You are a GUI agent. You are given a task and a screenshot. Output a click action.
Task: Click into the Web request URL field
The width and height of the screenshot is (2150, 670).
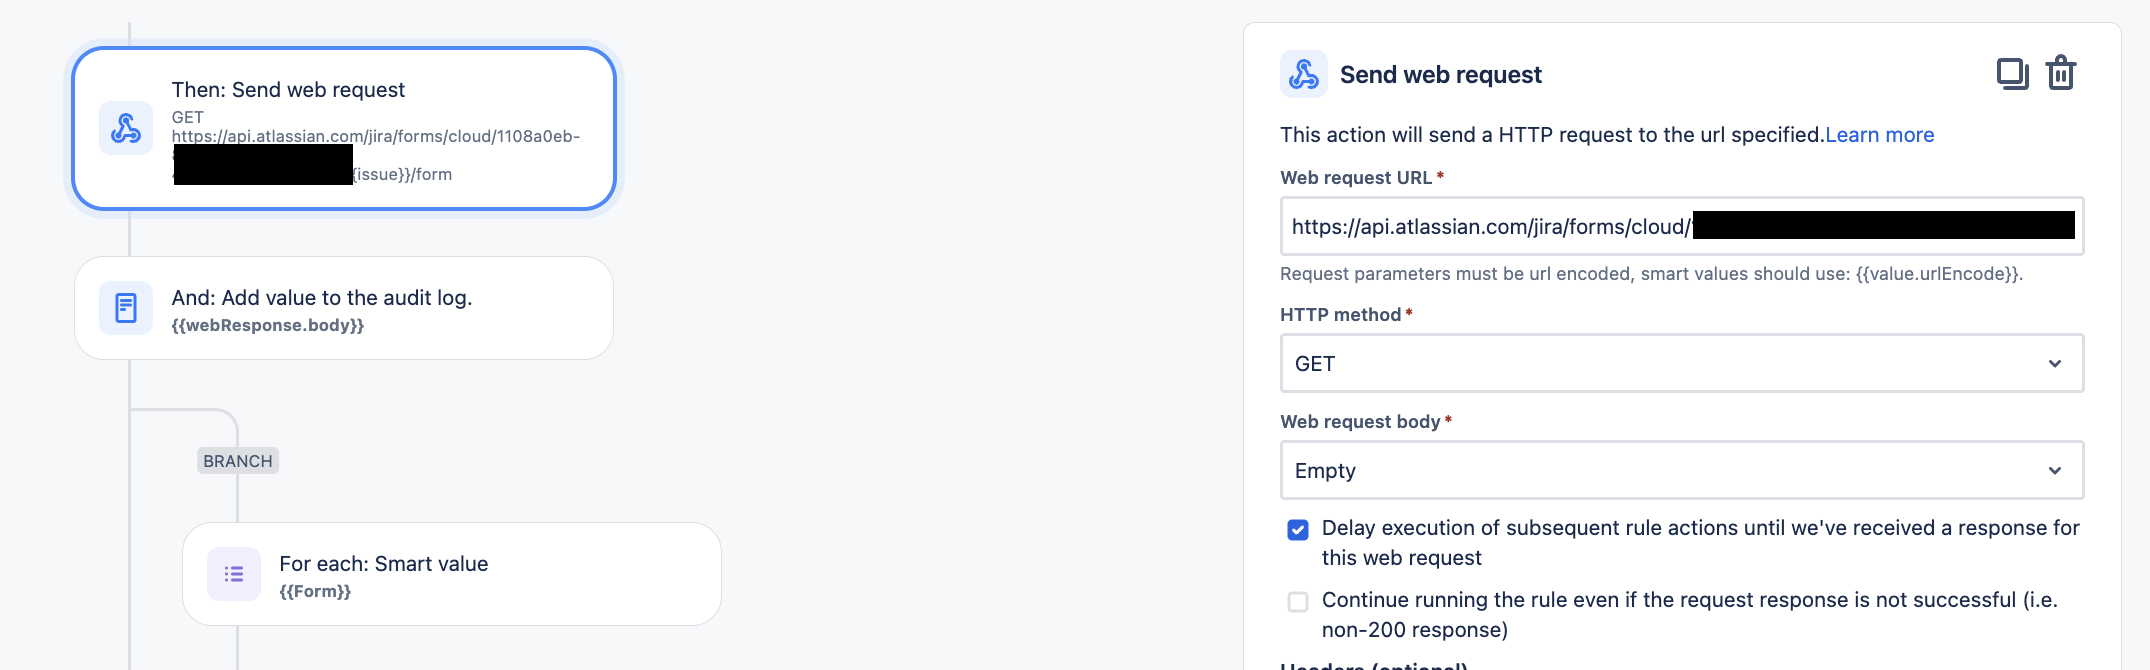tap(1682, 226)
